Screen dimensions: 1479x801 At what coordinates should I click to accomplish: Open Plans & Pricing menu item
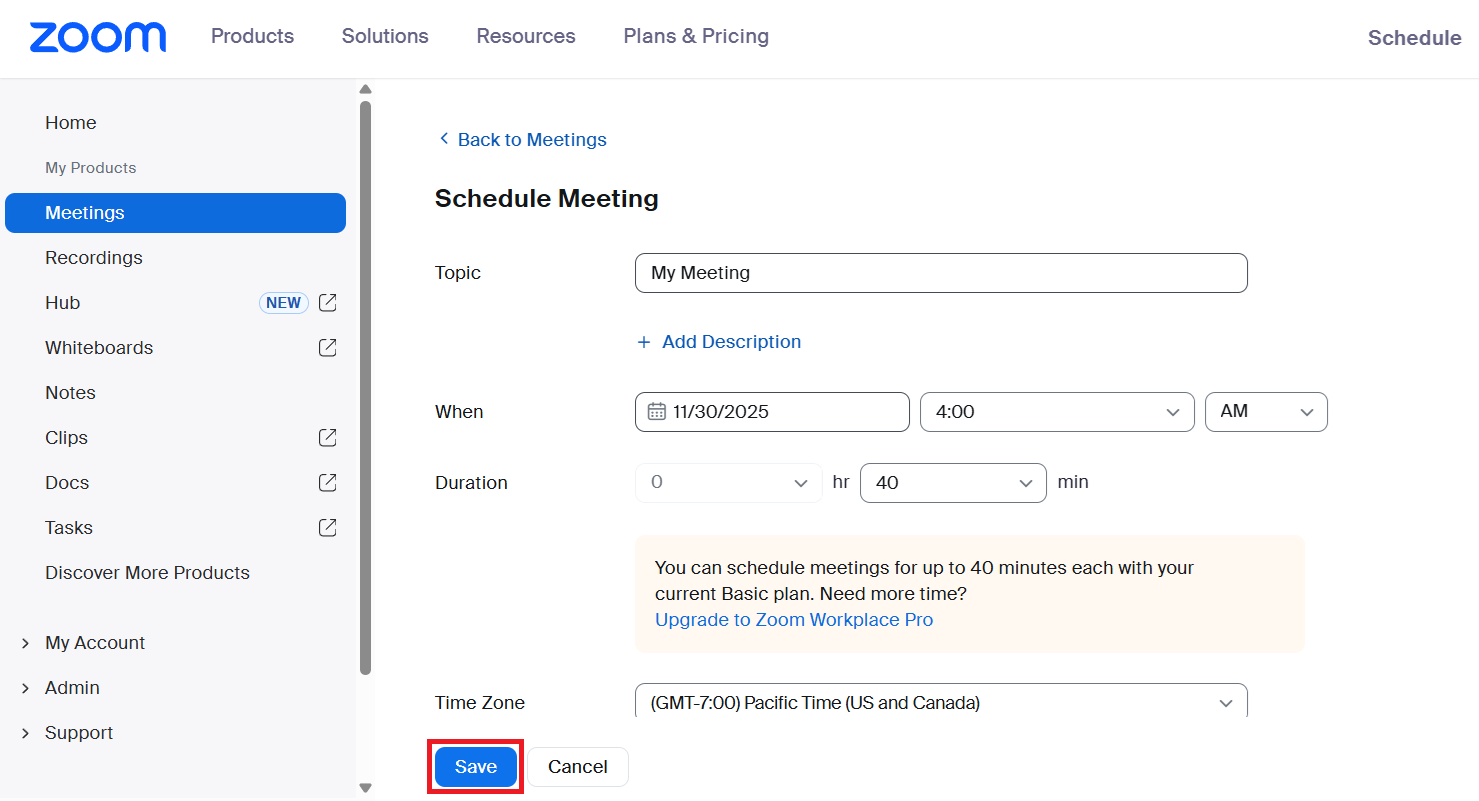click(x=696, y=37)
